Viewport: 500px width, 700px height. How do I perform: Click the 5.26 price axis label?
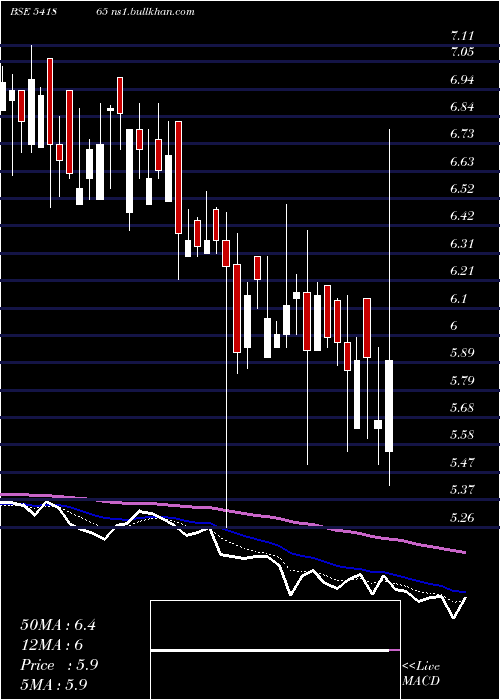pos(463,518)
